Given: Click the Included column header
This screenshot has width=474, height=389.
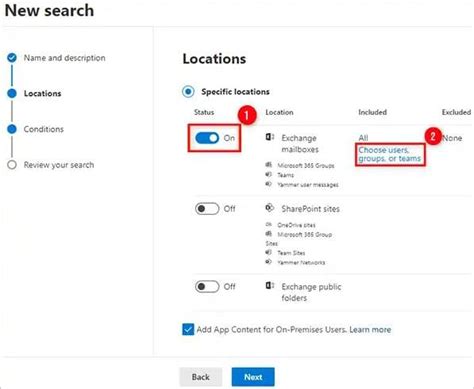Looking at the screenshot, I should (x=372, y=112).
